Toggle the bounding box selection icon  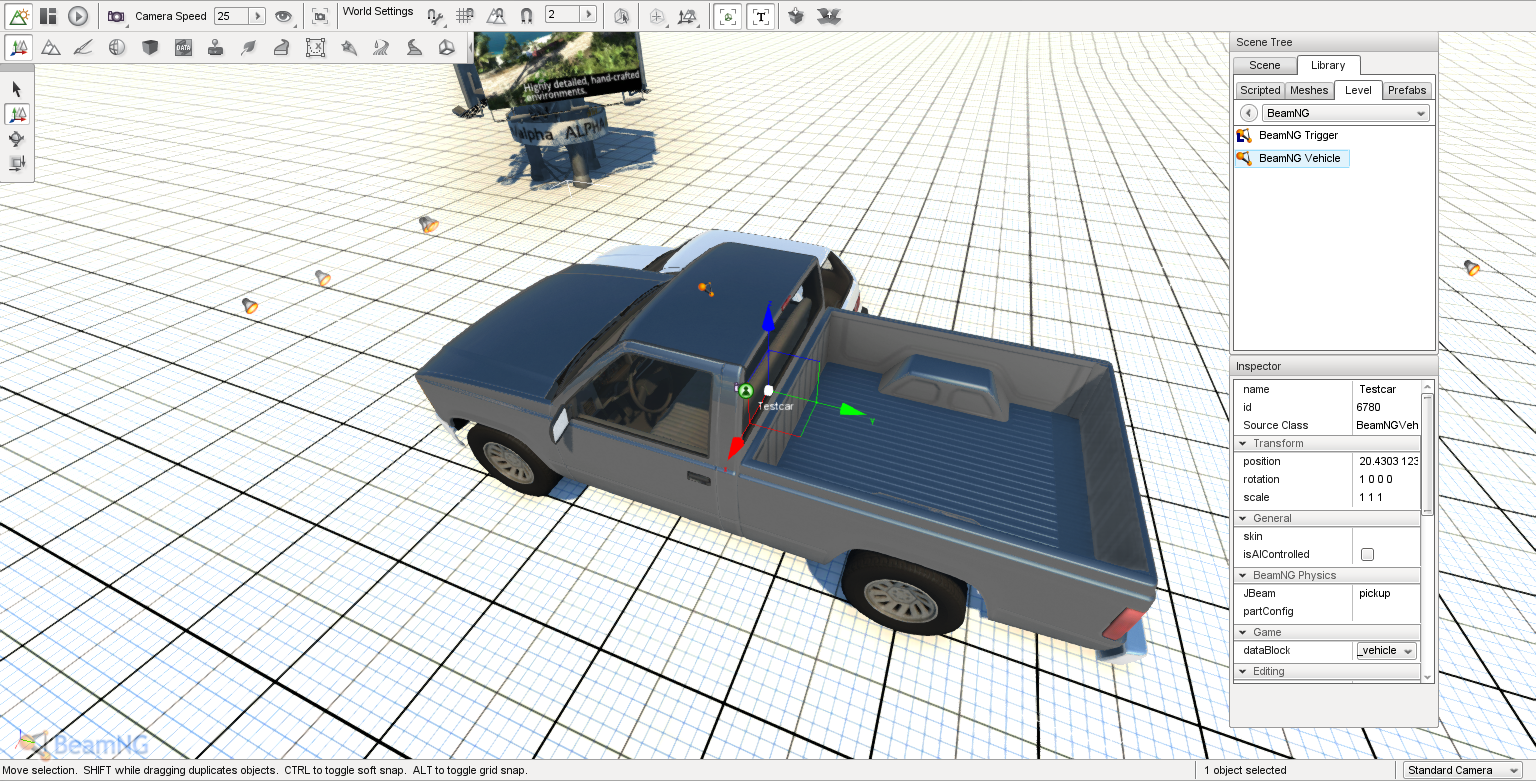click(621, 16)
